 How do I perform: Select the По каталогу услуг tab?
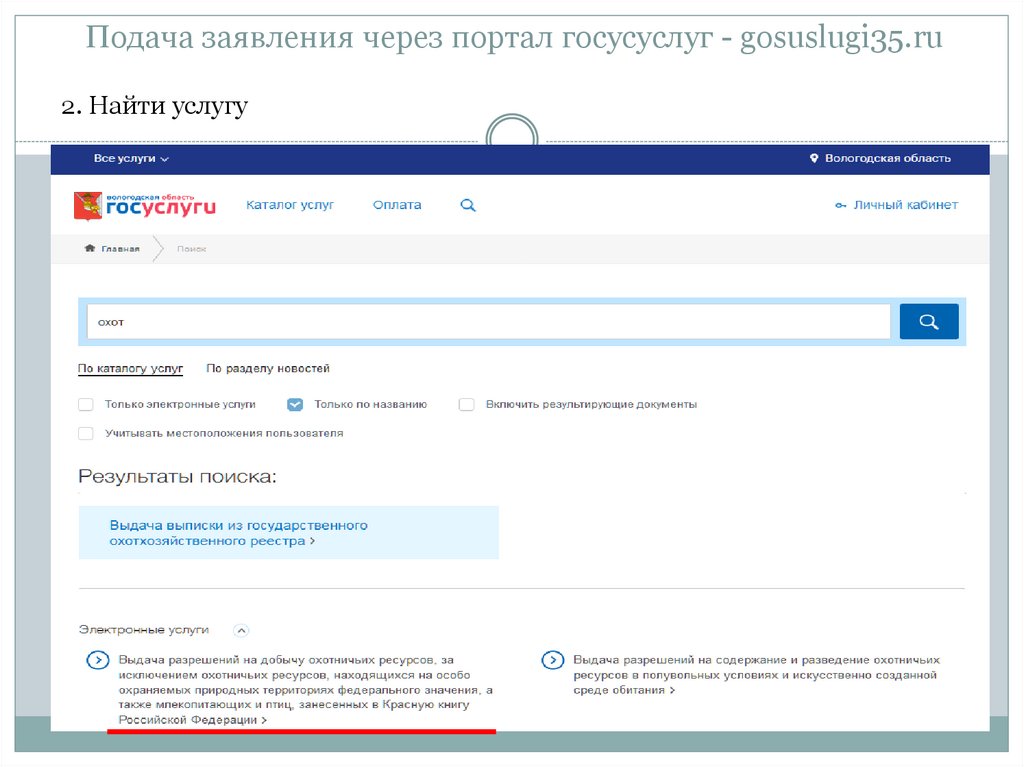130,369
